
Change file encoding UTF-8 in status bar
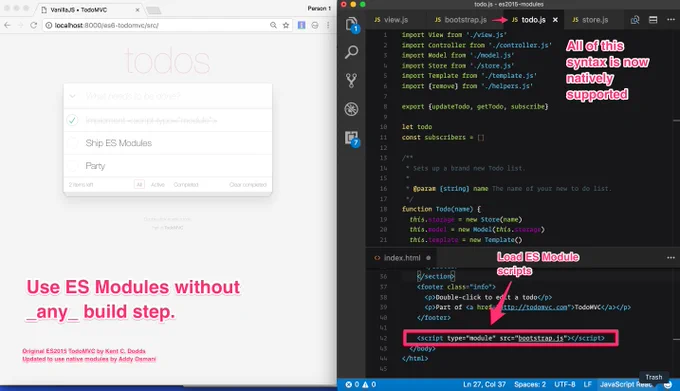pyautogui.click(x=565, y=384)
